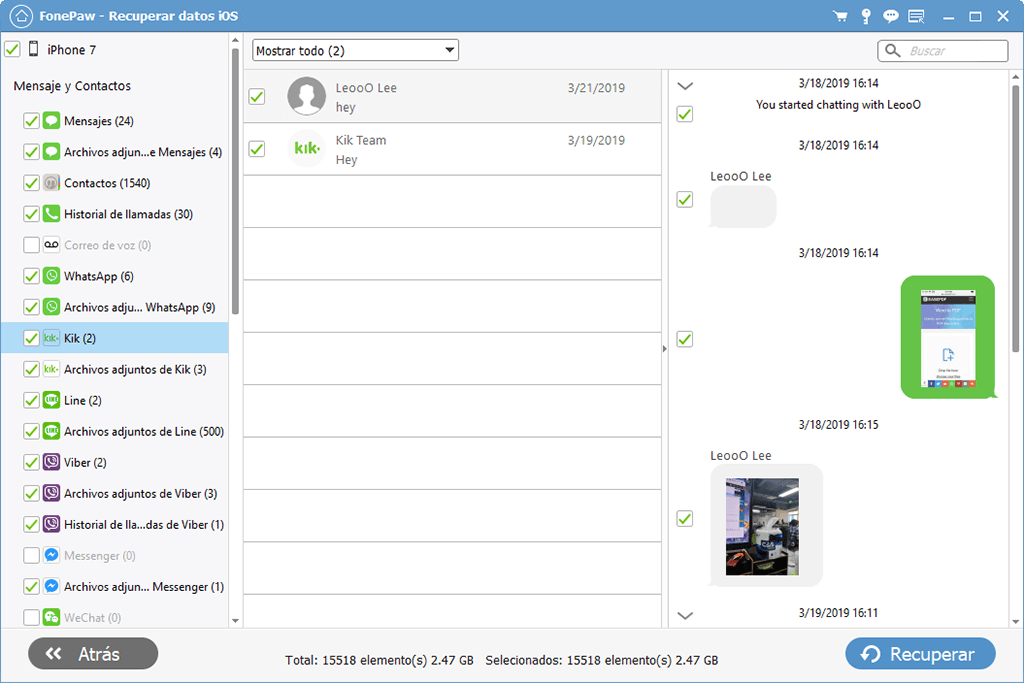Uncheck the Contactos (1540) checkbox
1024x683 pixels.
[31, 183]
